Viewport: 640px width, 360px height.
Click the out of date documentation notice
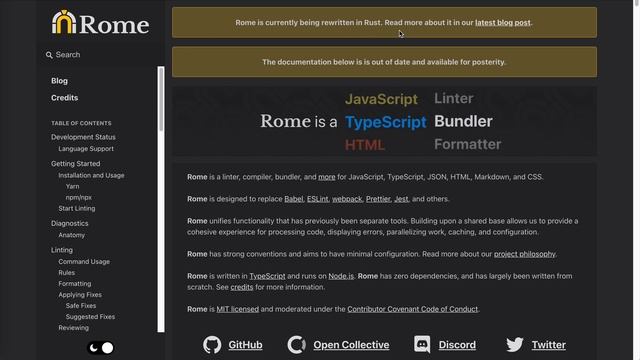click(x=384, y=62)
